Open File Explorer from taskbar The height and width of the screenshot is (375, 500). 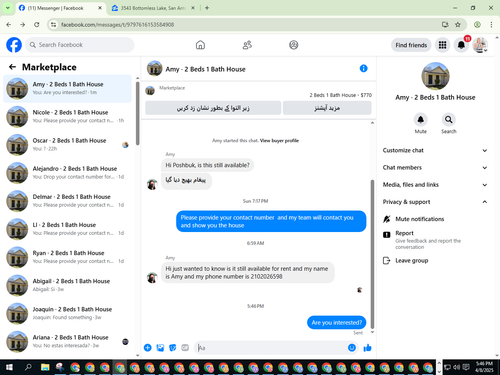pyautogui.click(x=45, y=367)
